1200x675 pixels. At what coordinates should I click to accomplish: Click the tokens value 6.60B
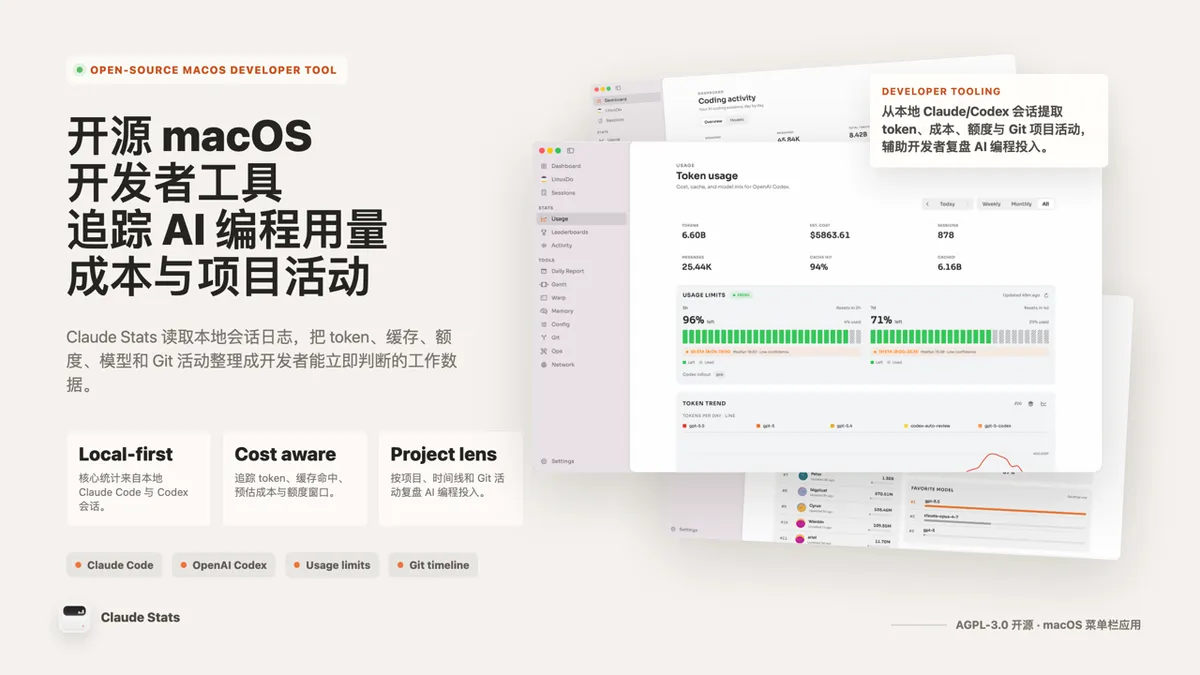pos(694,235)
